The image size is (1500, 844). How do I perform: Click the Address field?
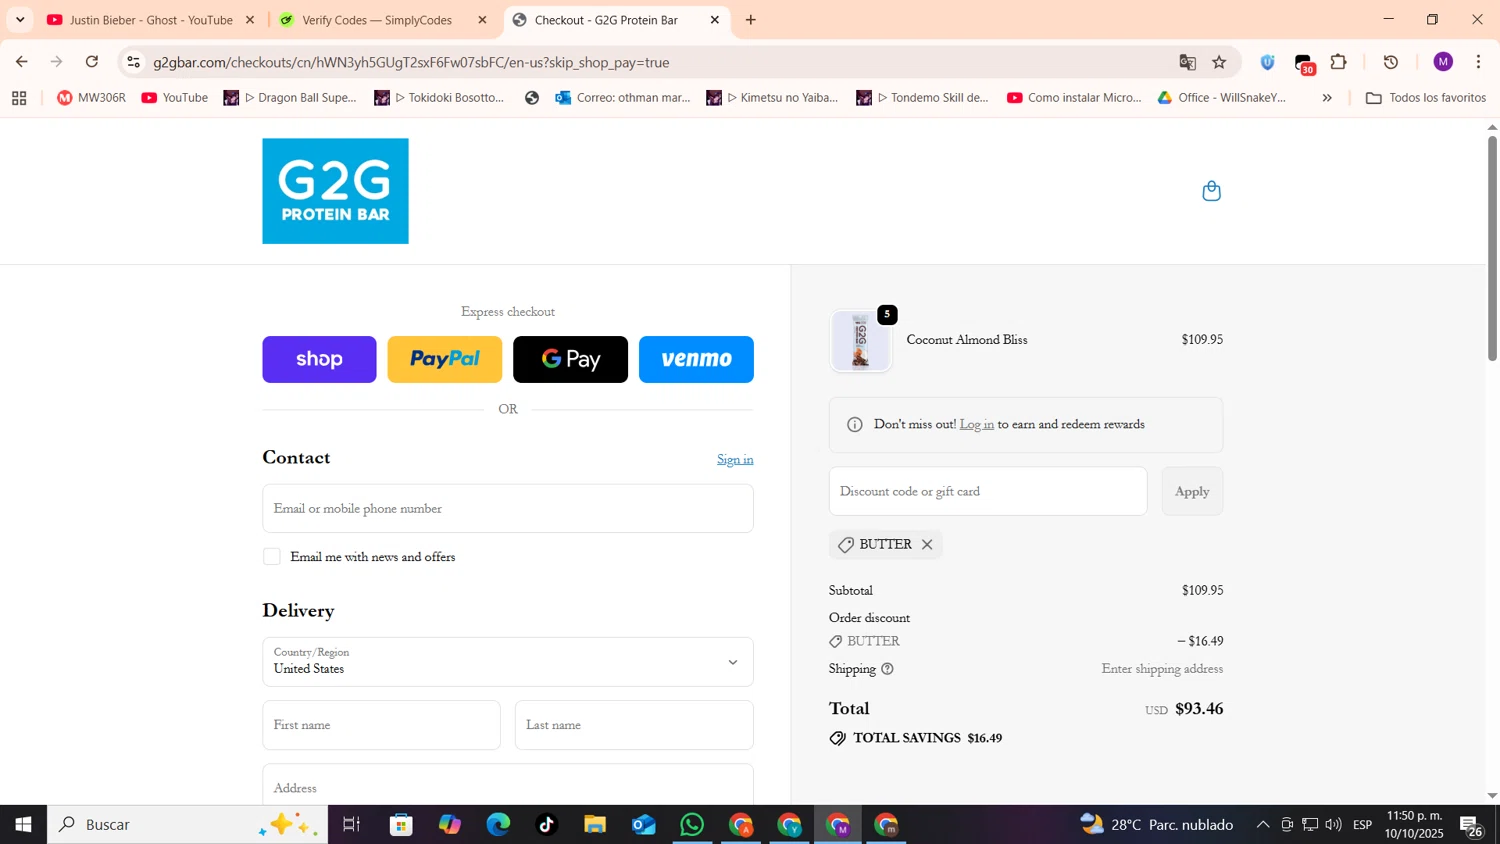tap(508, 785)
